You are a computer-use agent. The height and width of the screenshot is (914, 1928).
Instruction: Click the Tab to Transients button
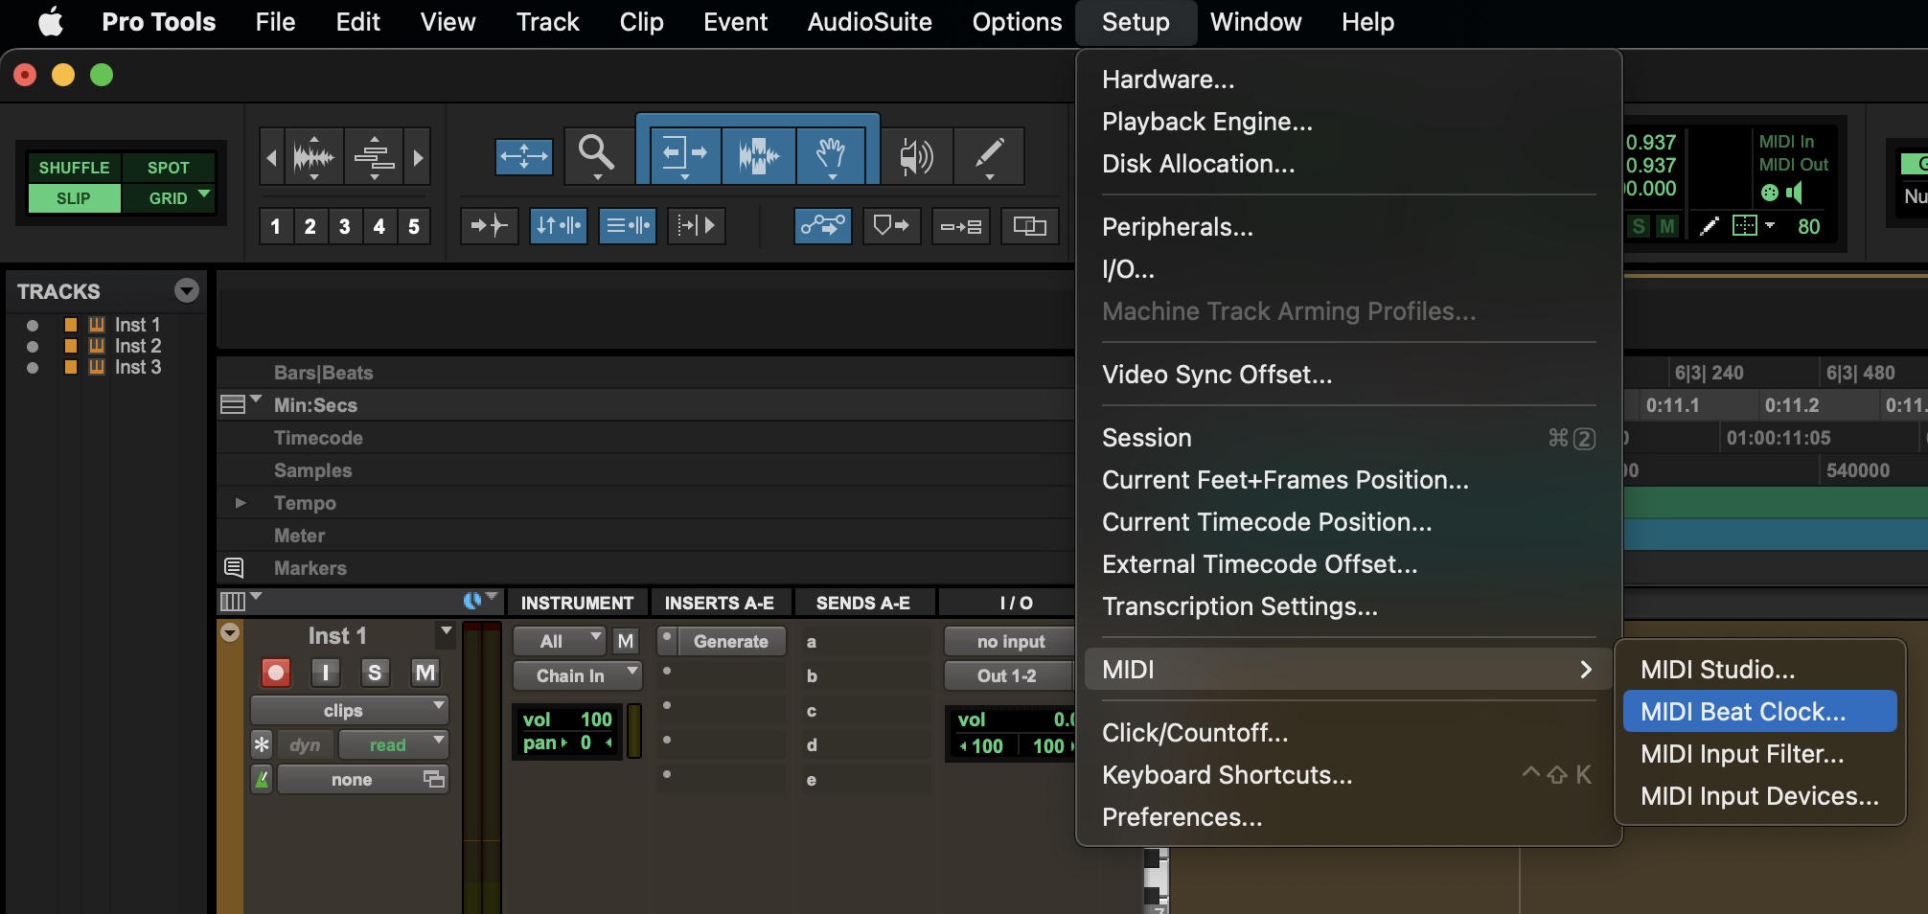(489, 226)
